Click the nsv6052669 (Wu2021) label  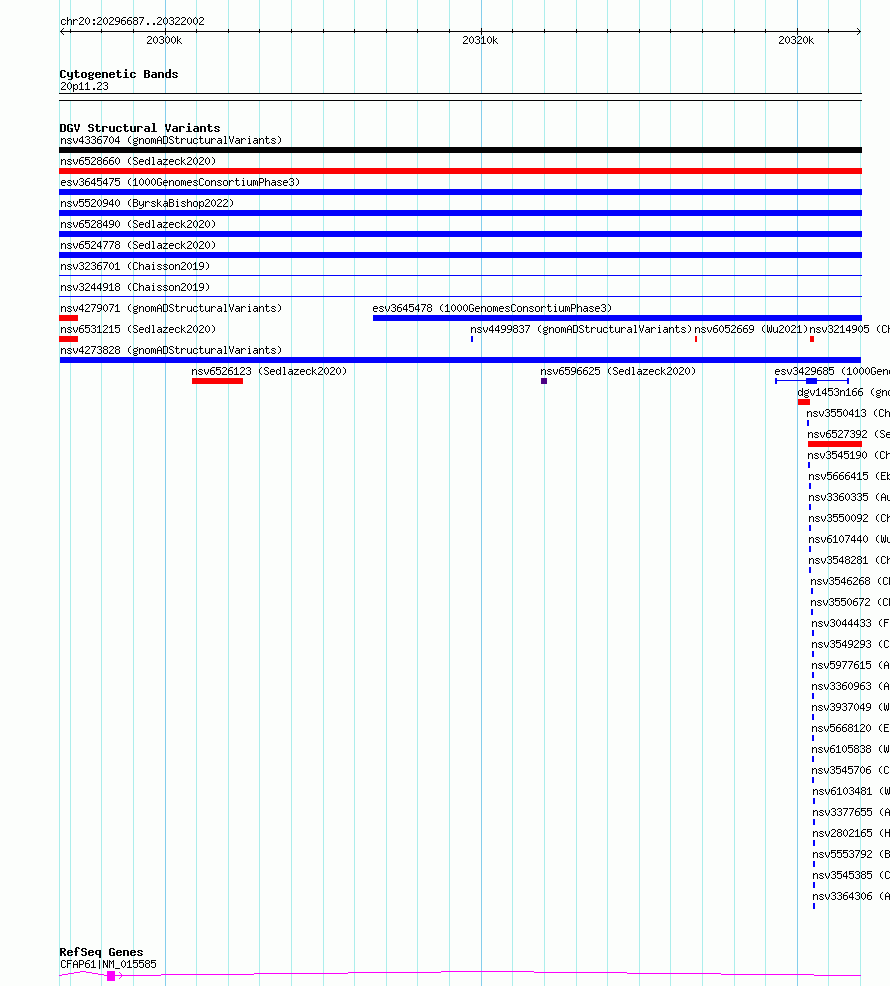(751, 329)
